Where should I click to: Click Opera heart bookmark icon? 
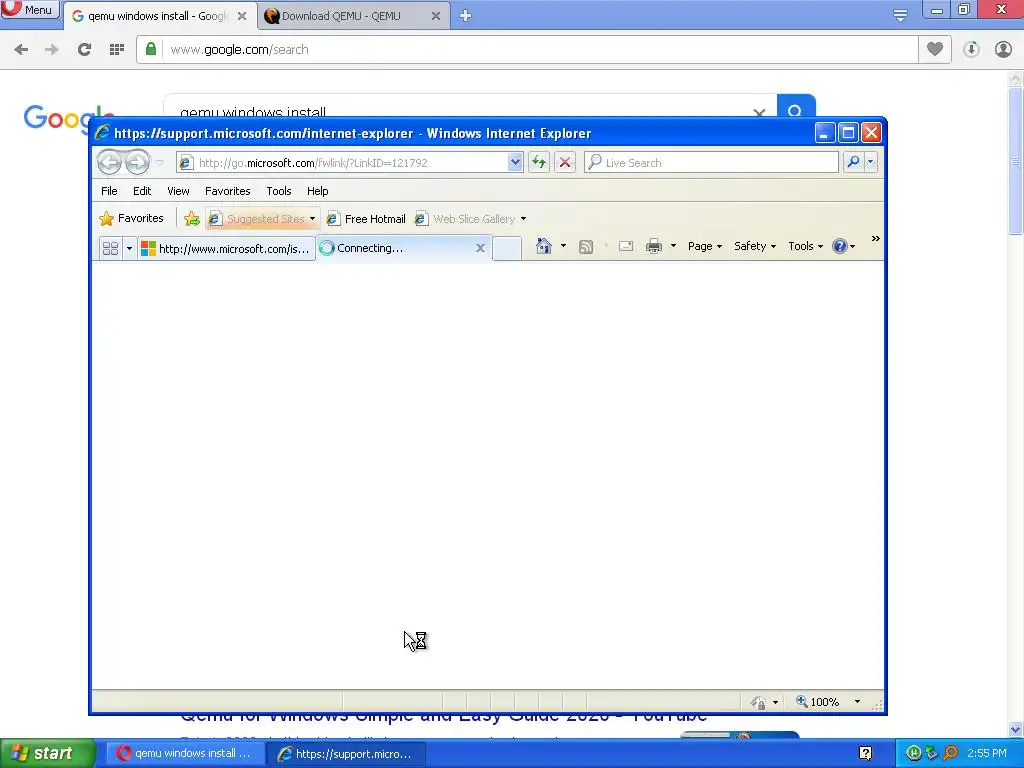[935, 50]
